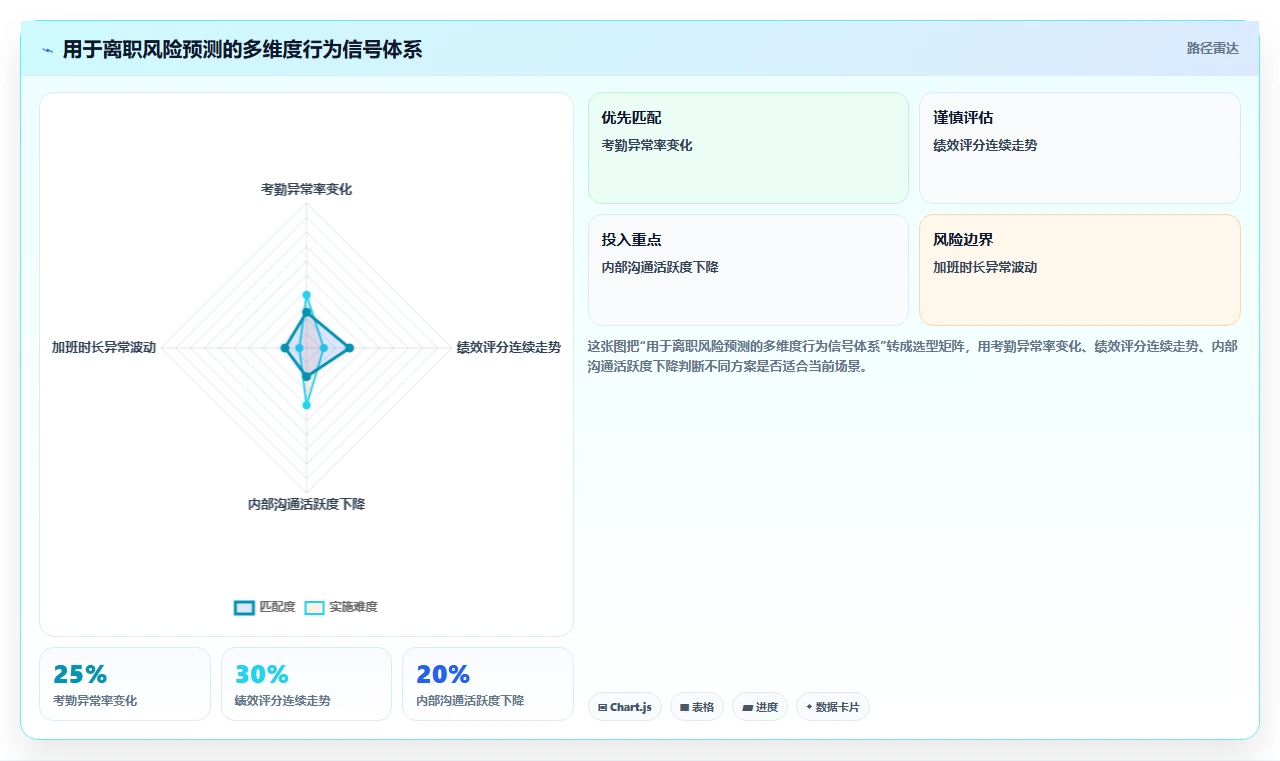The height and width of the screenshot is (761, 1280).
Task: Click 内部沟通活跃度下降 text in the 投入重点 card
Action: [x=660, y=268]
